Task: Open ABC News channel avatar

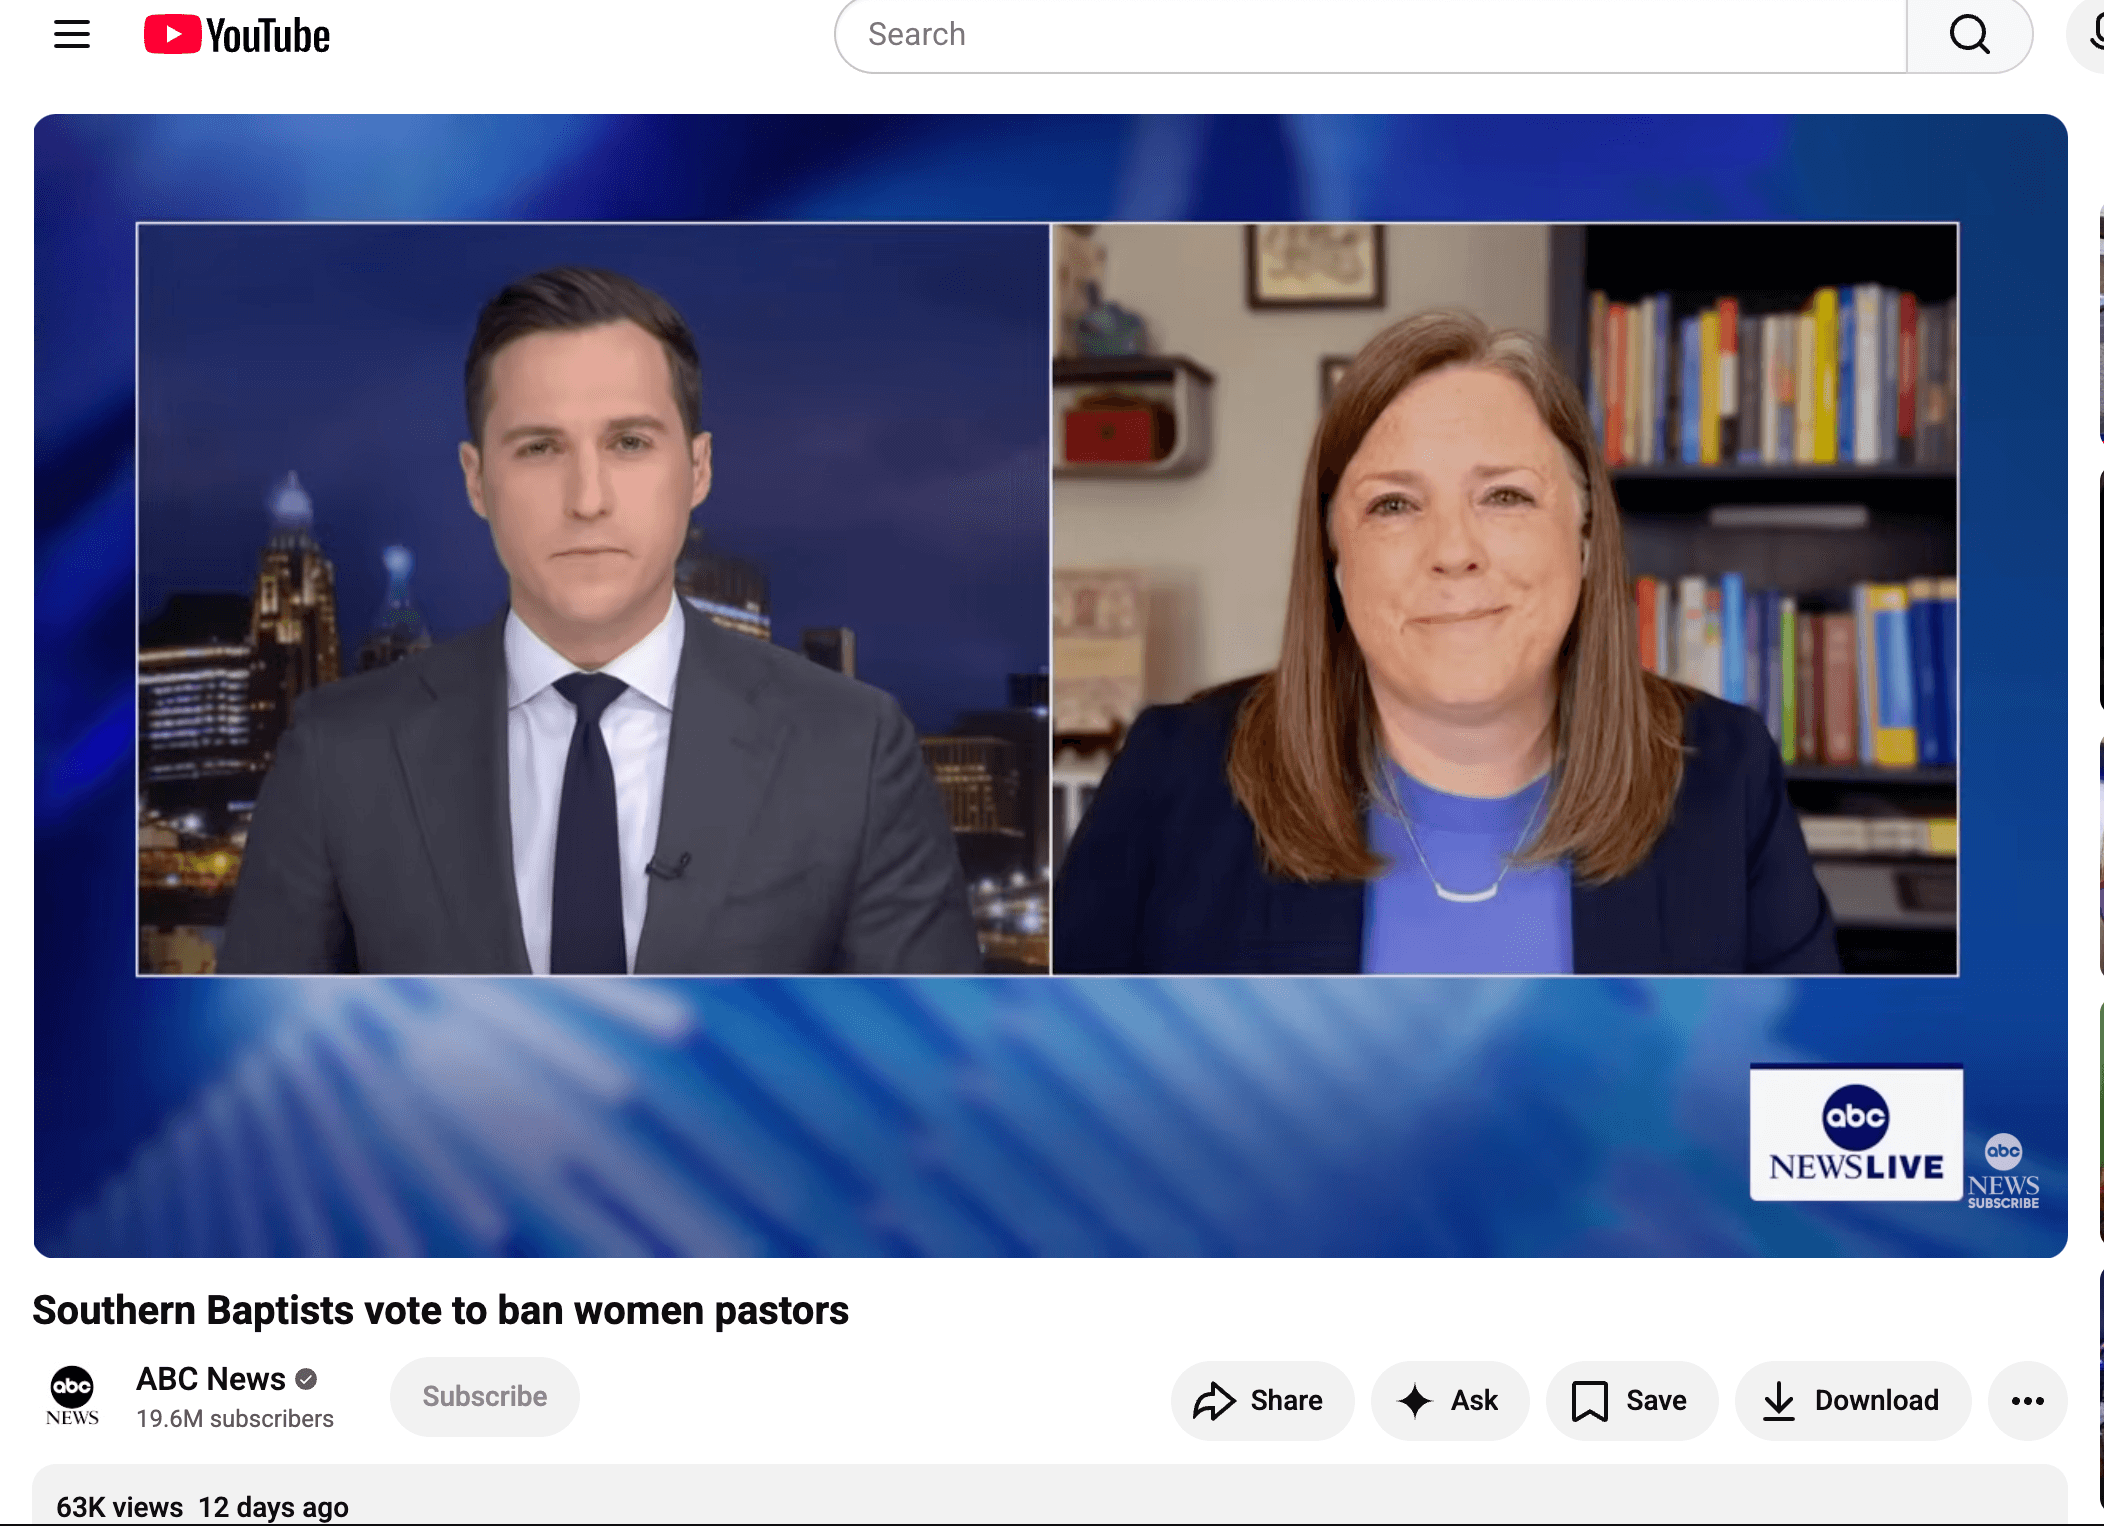Action: (72, 1396)
